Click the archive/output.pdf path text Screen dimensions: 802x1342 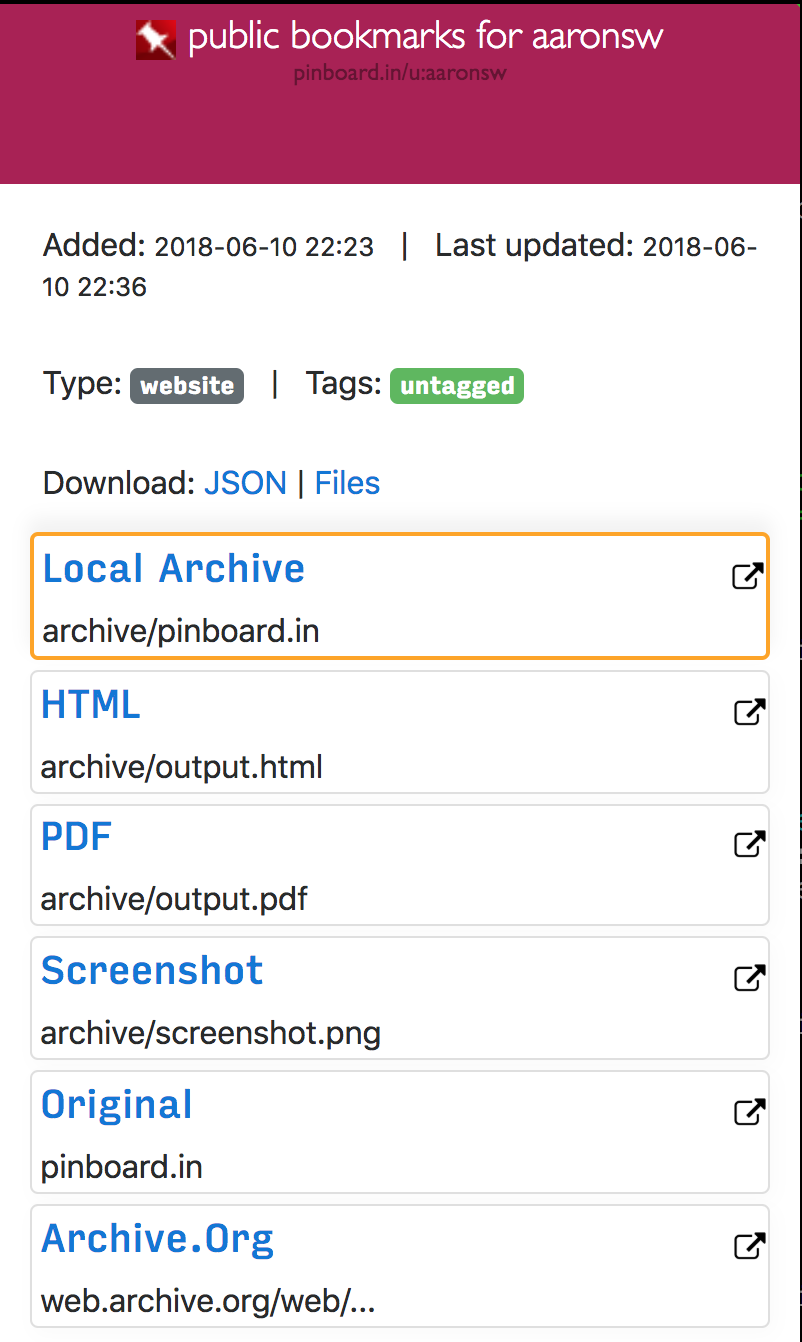174,899
